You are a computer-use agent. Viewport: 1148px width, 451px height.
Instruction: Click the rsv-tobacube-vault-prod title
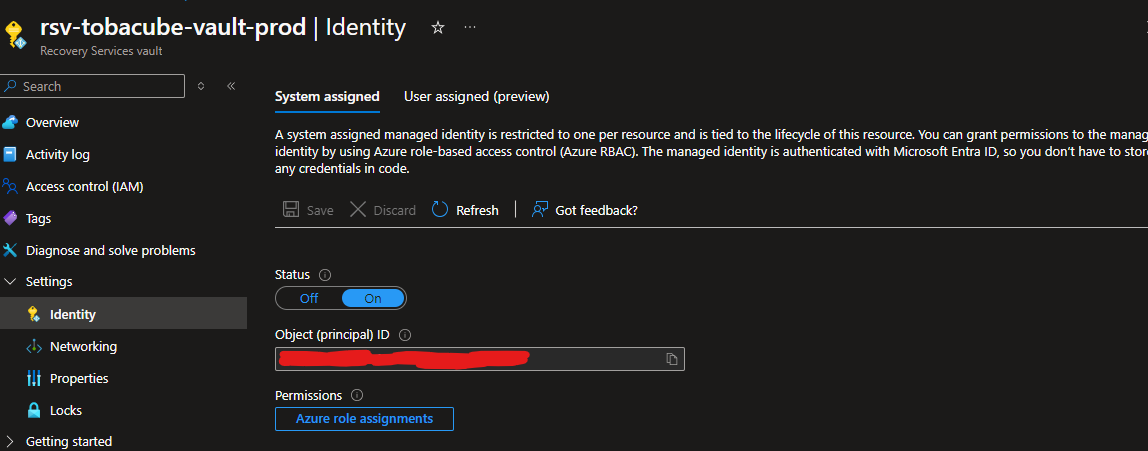[x=173, y=27]
